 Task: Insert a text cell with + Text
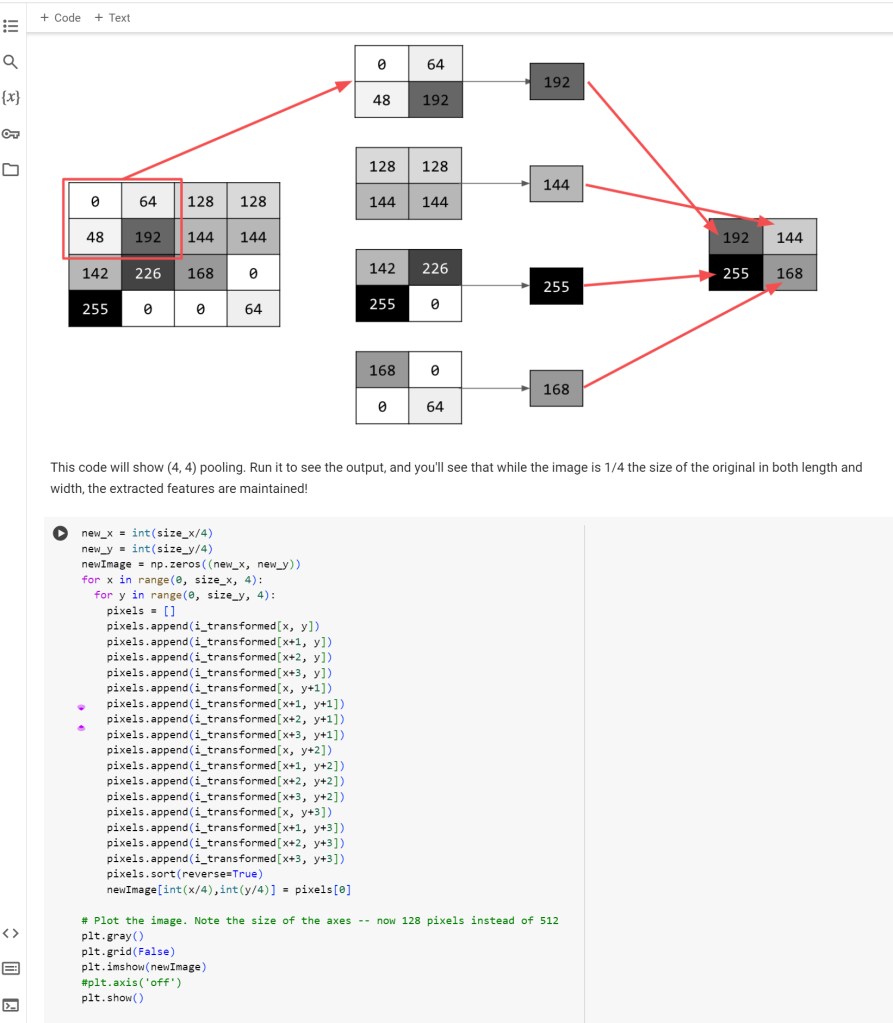pos(112,17)
